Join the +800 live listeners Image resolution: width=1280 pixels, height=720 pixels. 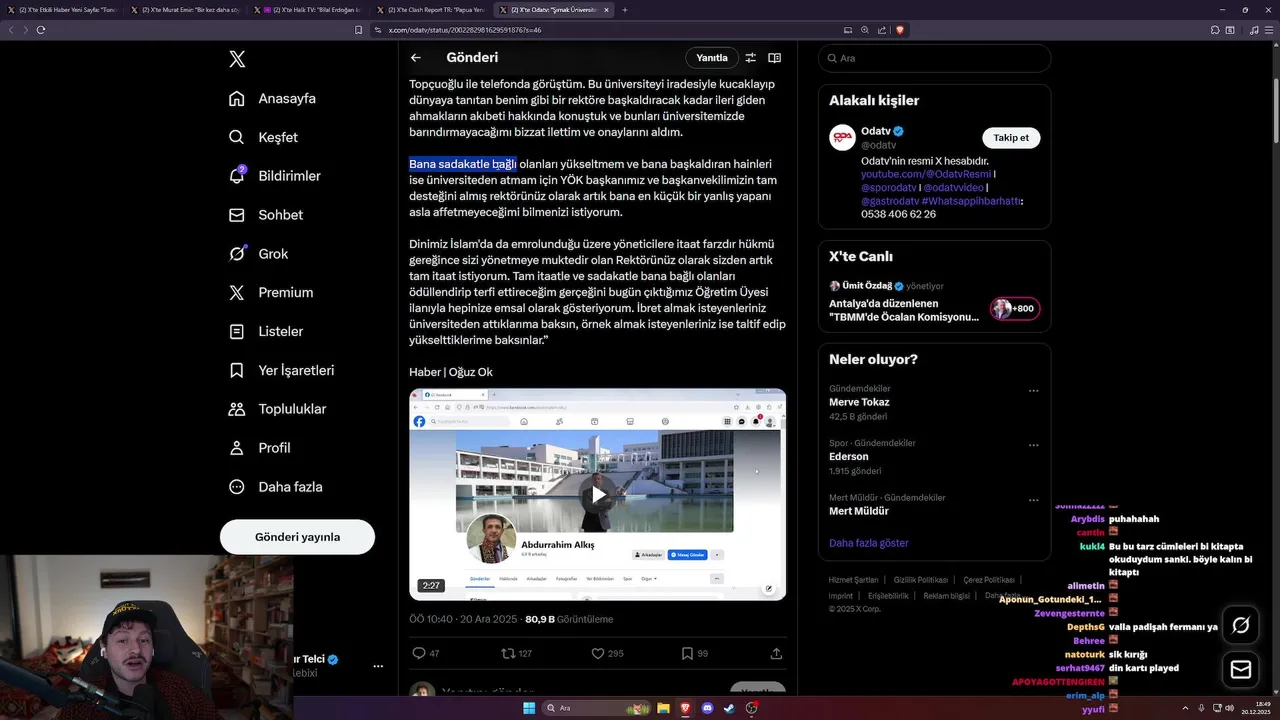pyautogui.click(x=1015, y=309)
